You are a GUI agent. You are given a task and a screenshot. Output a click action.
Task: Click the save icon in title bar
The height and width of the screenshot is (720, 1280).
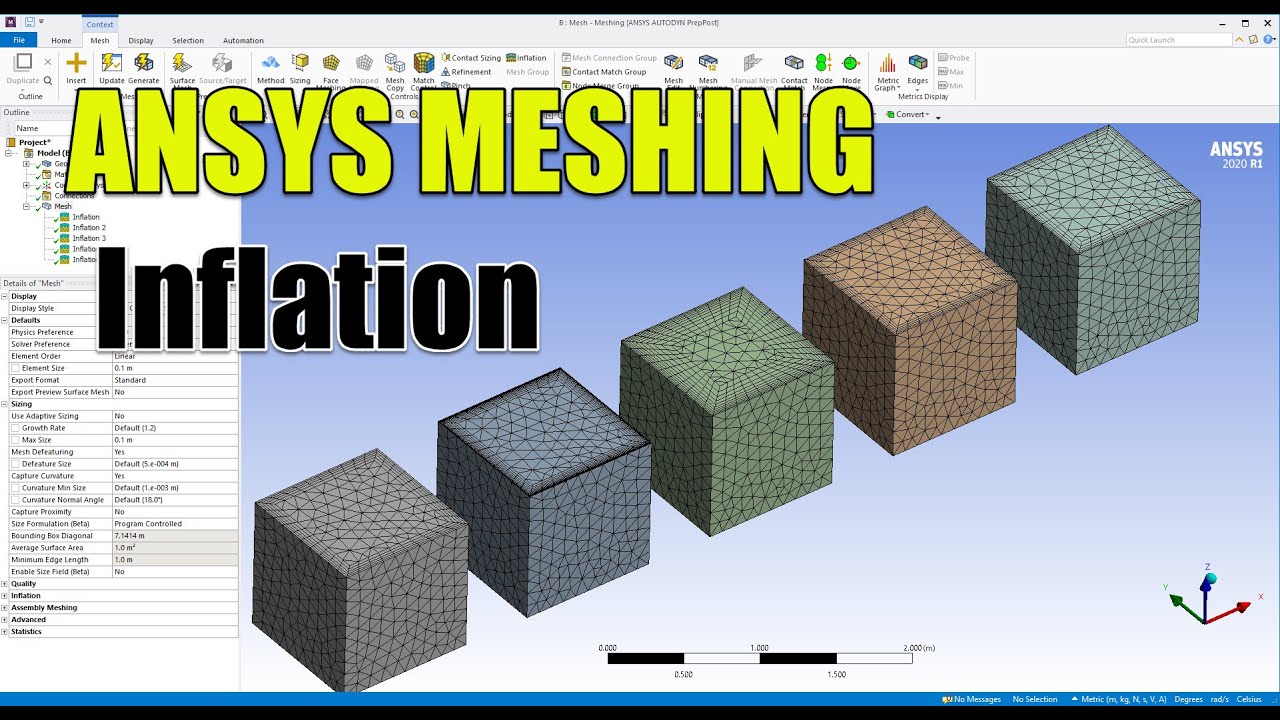(29, 22)
